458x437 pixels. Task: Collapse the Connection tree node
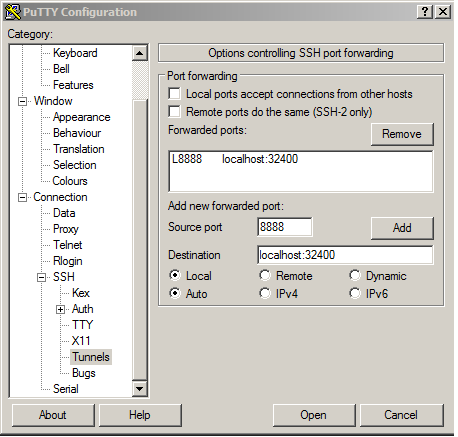pos(22,197)
